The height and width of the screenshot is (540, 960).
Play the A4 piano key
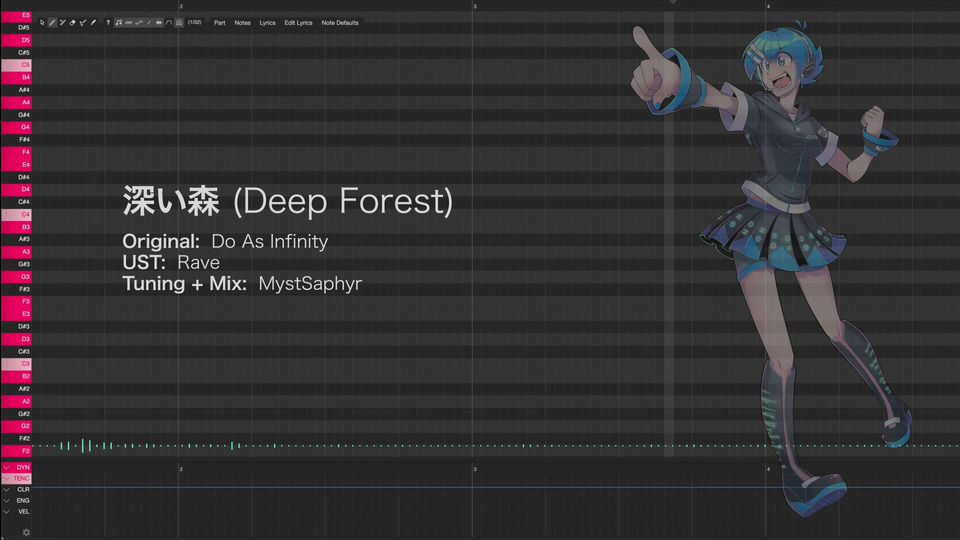pyautogui.click(x=16, y=102)
